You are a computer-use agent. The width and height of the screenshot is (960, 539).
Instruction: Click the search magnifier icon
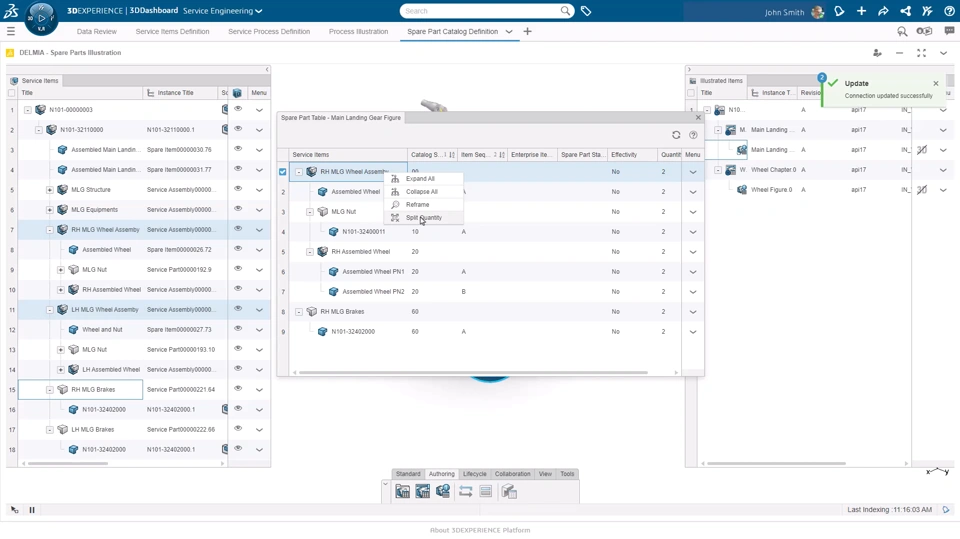(x=565, y=11)
